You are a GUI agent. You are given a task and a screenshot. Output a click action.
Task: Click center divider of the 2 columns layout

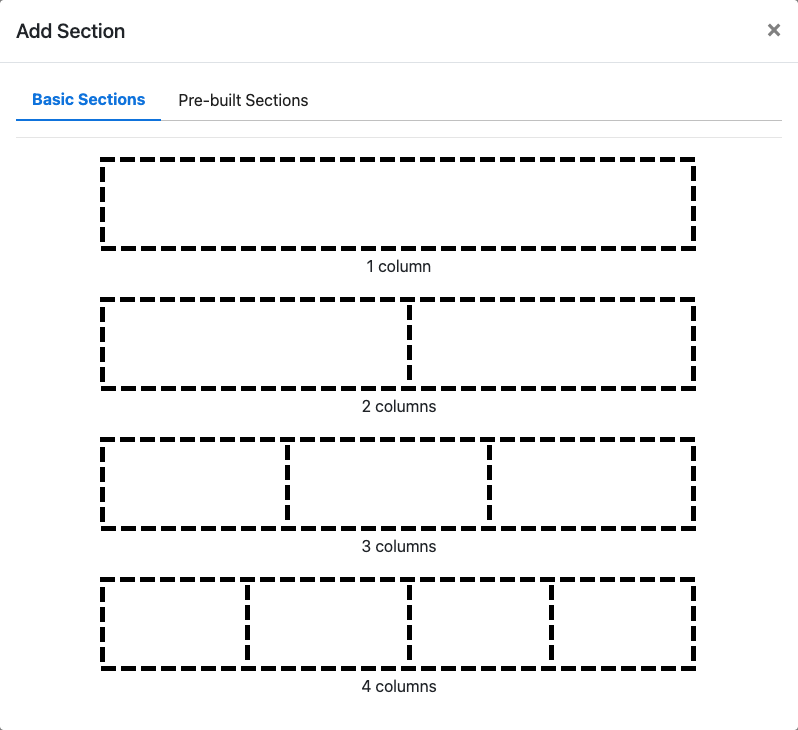(409, 343)
